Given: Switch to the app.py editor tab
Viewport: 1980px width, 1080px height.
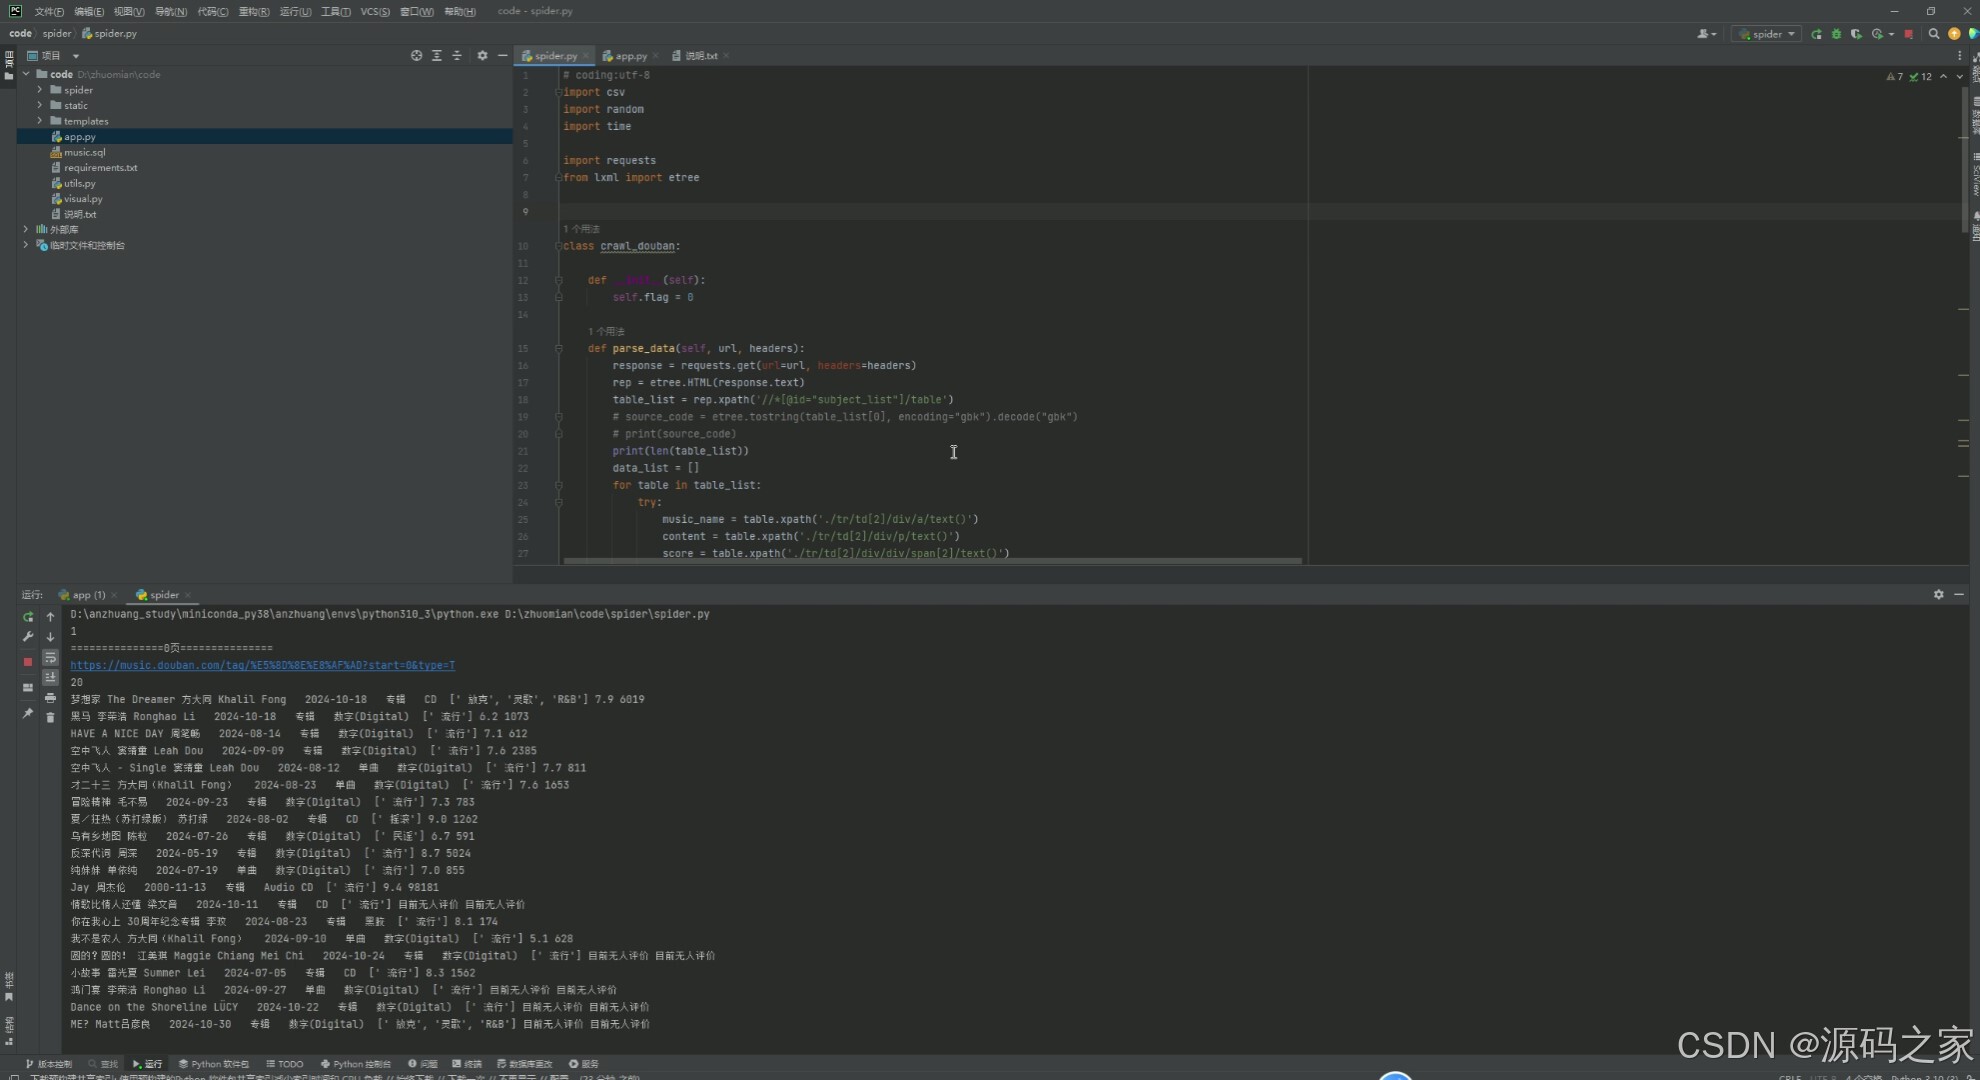Looking at the screenshot, I should (x=630, y=56).
